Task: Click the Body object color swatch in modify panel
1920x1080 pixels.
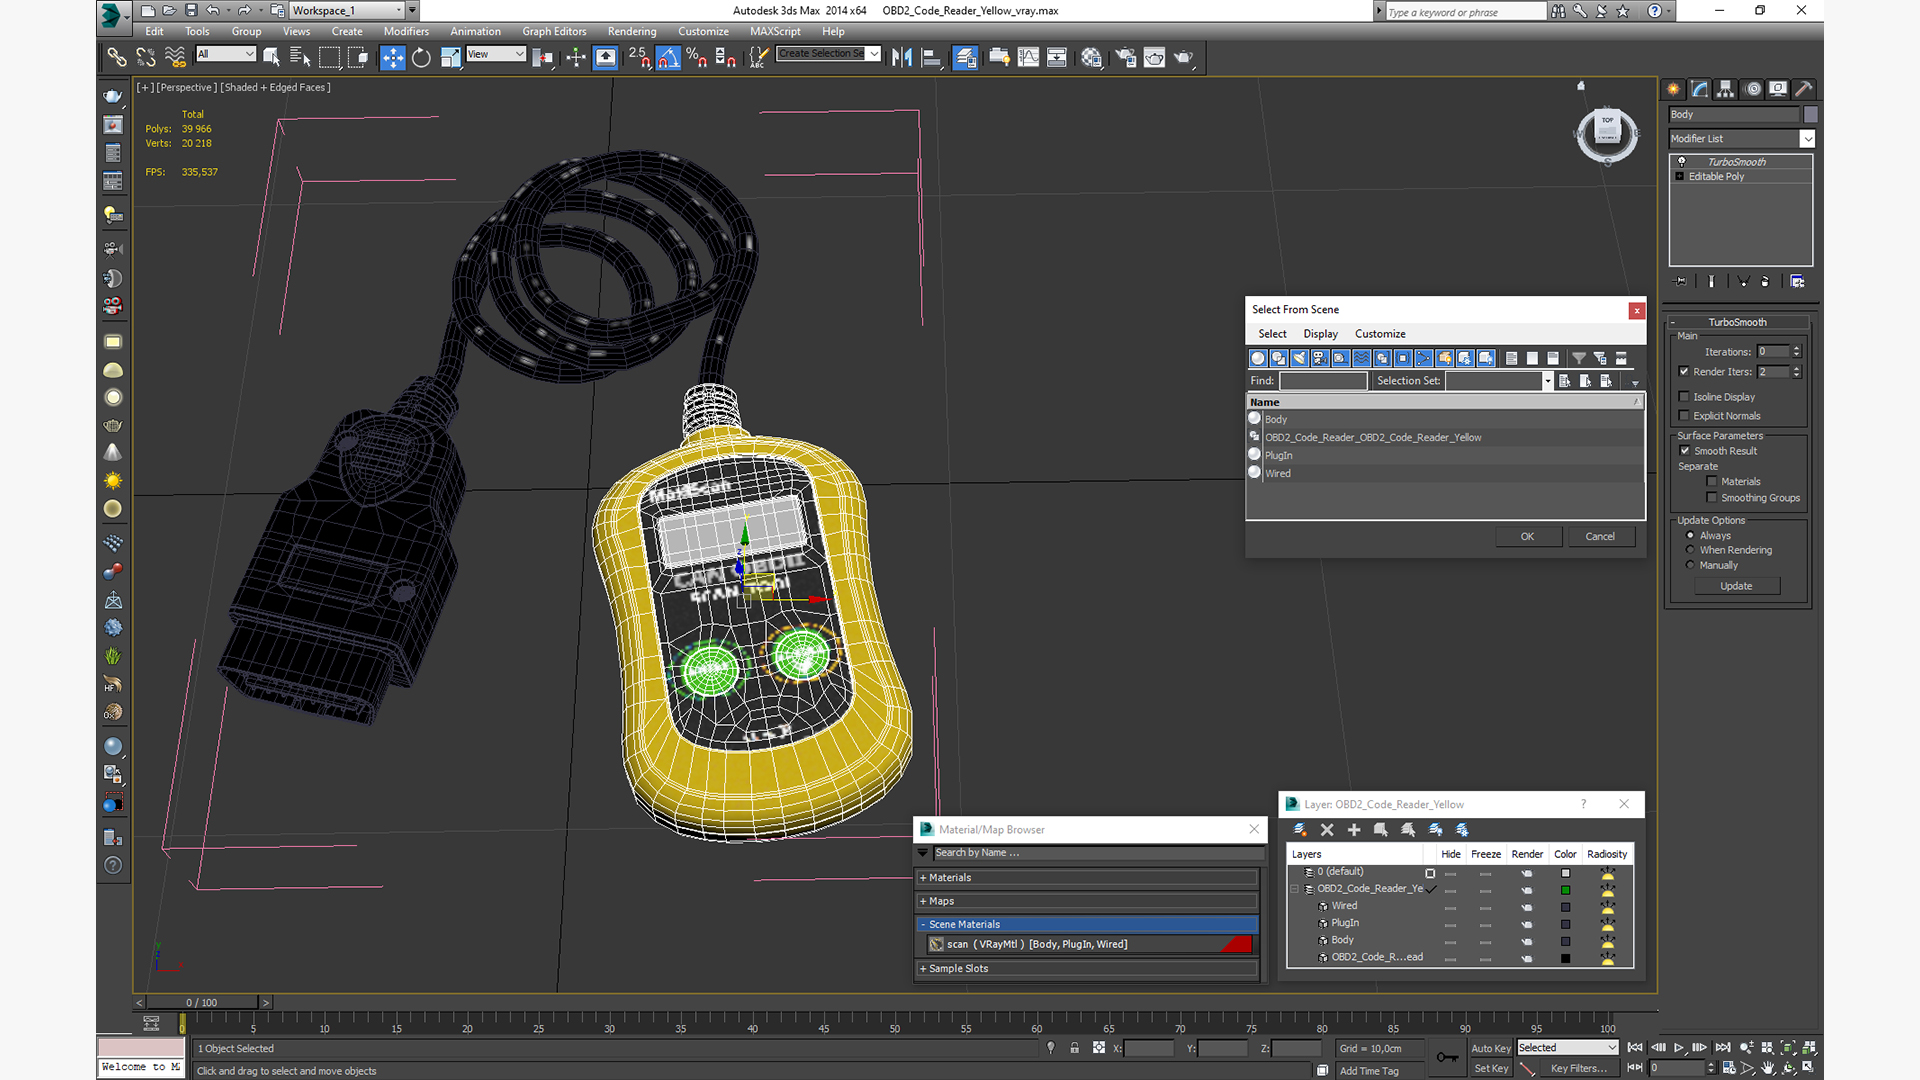Action: click(1810, 115)
